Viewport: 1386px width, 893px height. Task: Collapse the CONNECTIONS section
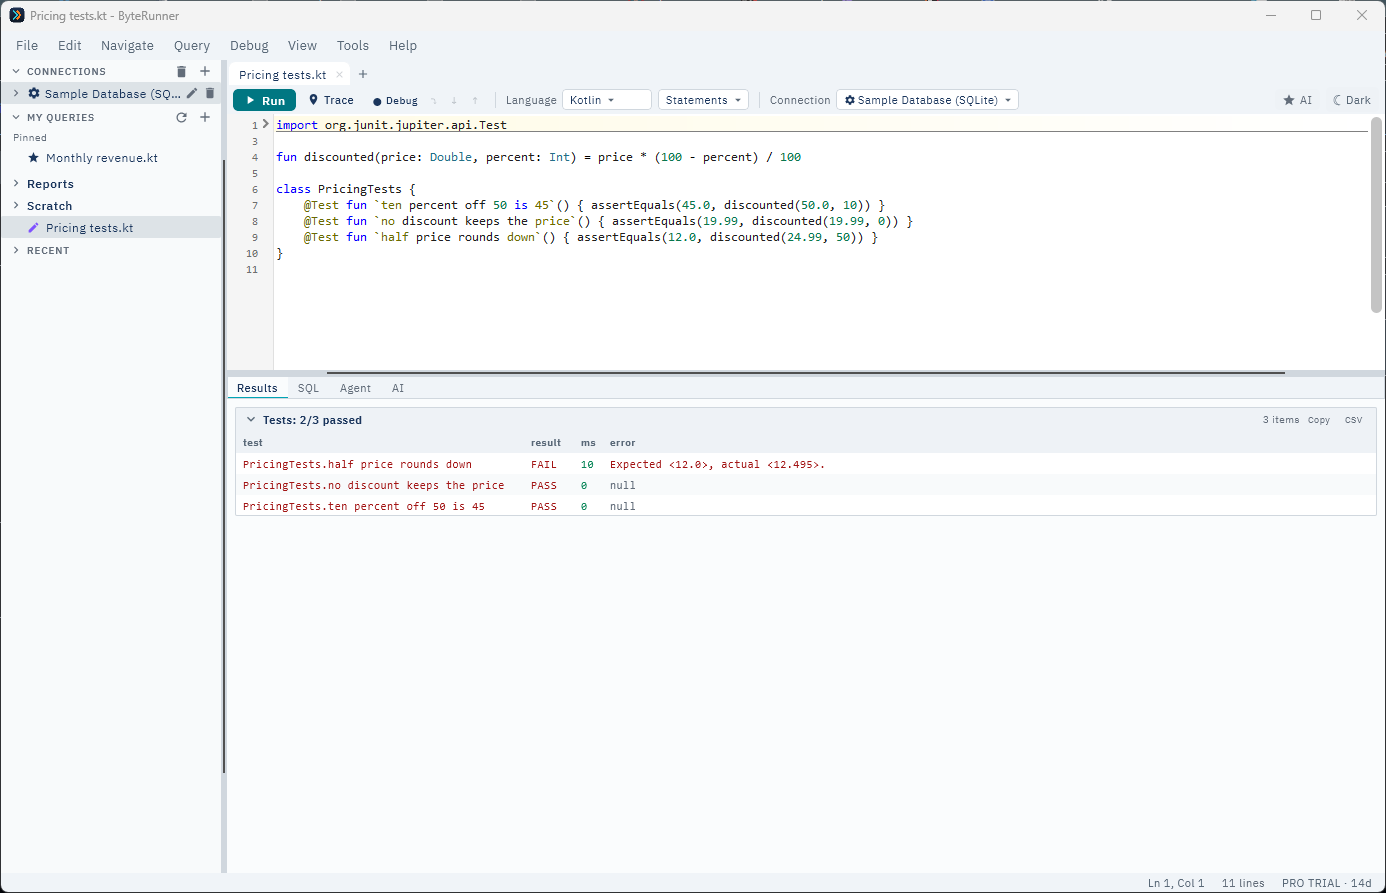point(16,71)
